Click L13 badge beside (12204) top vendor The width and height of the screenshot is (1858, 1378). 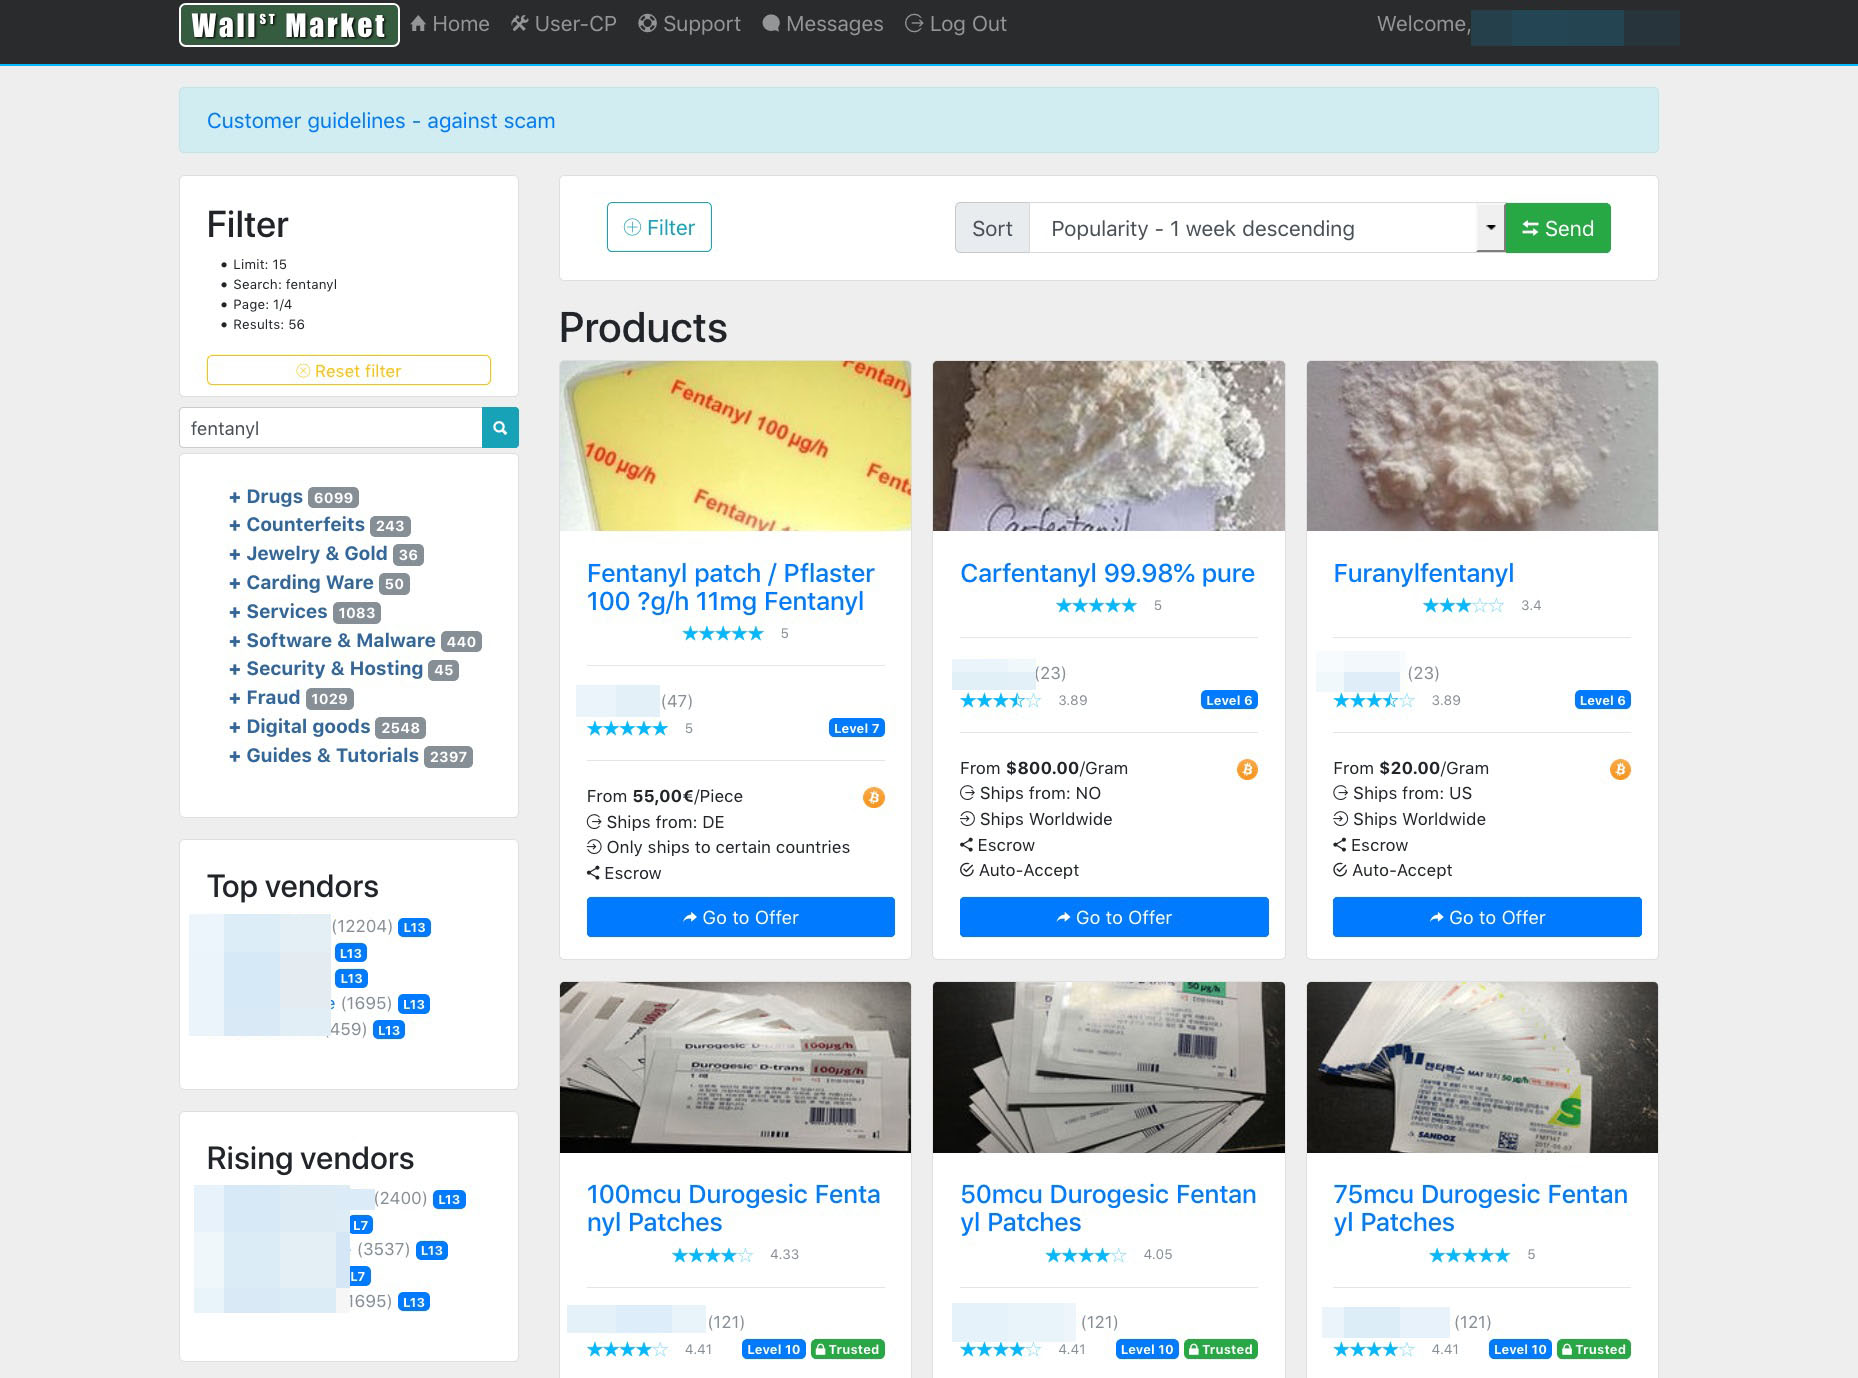[414, 927]
